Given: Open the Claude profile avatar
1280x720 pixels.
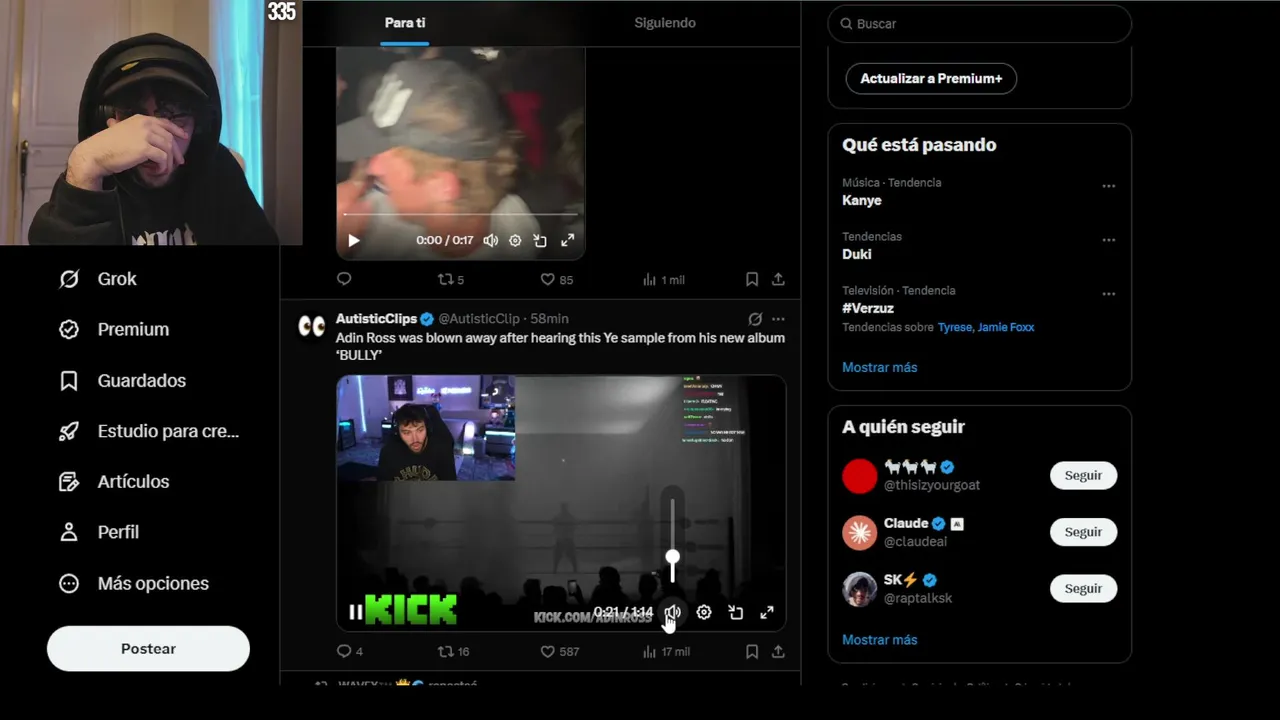Looking at the screenshot, I should (x=859, y=533).
